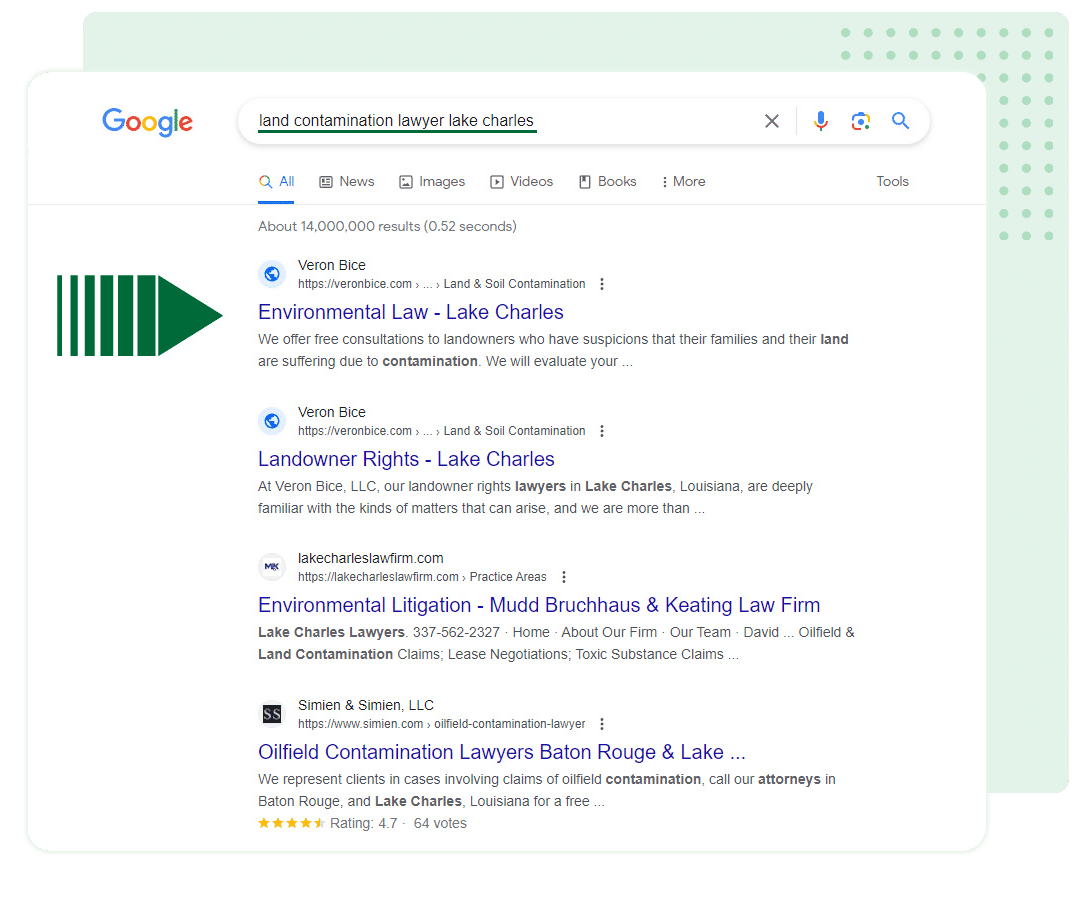This screenshot has height=900, width=1080.
Task: Open three-dot menu for lakecharleslawfirm.com result
Action: (x=563, y=577)
